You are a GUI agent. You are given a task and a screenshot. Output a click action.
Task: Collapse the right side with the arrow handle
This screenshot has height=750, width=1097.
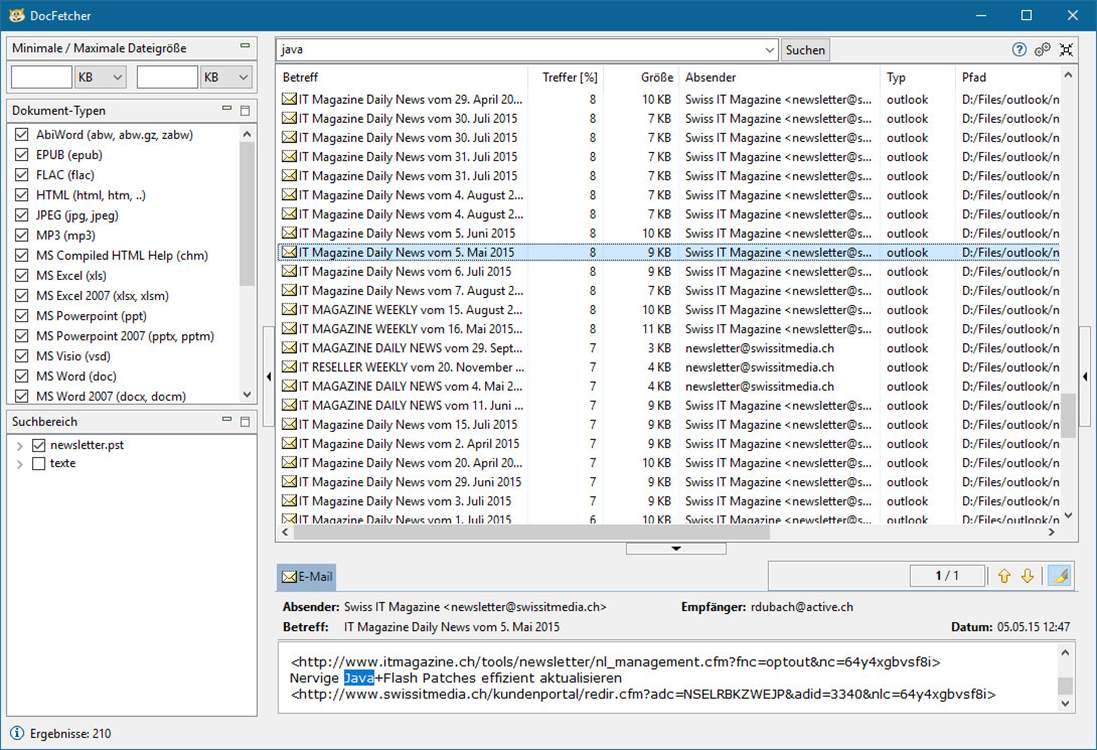pyautogui.click(x=1085, y=376)
